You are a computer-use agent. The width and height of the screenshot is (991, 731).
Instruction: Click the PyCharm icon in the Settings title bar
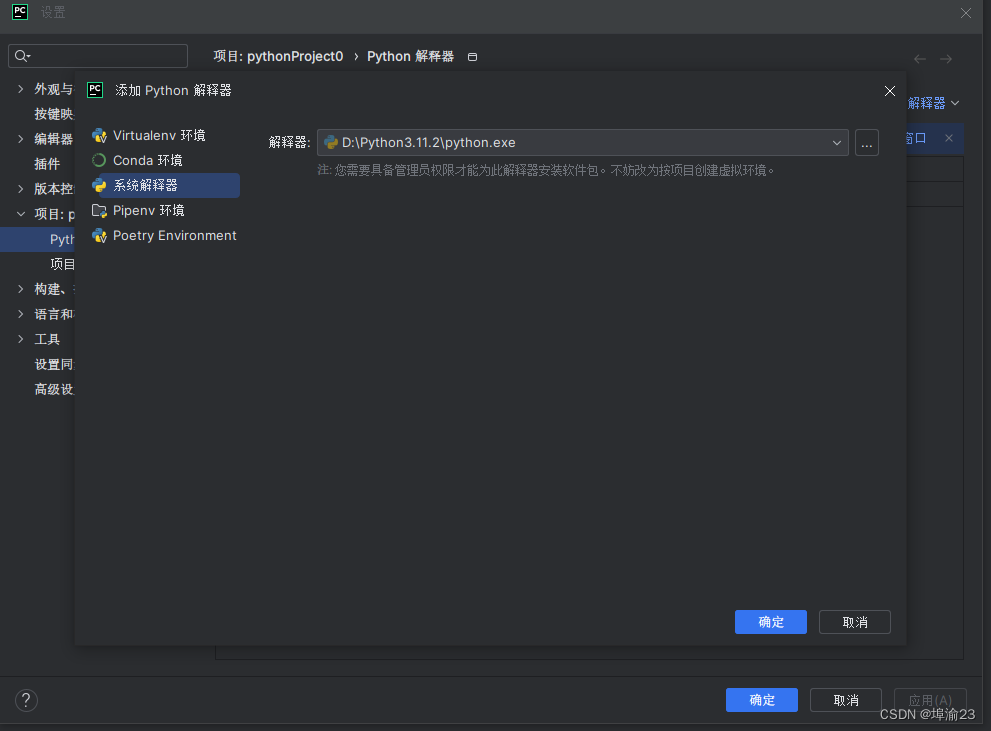(20, 12)
